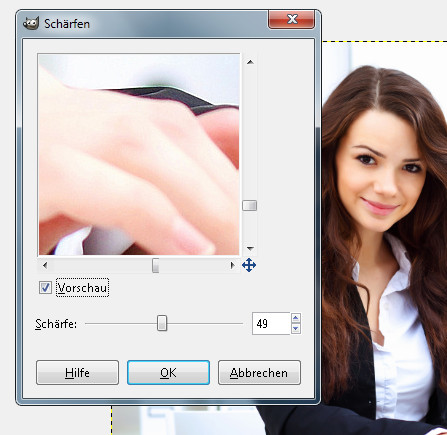Image resolution: width=447 pixels, height=435 pixels.
Task: Click the preview navigation cross-arrows icon
Action: click(x=249, y=266)
